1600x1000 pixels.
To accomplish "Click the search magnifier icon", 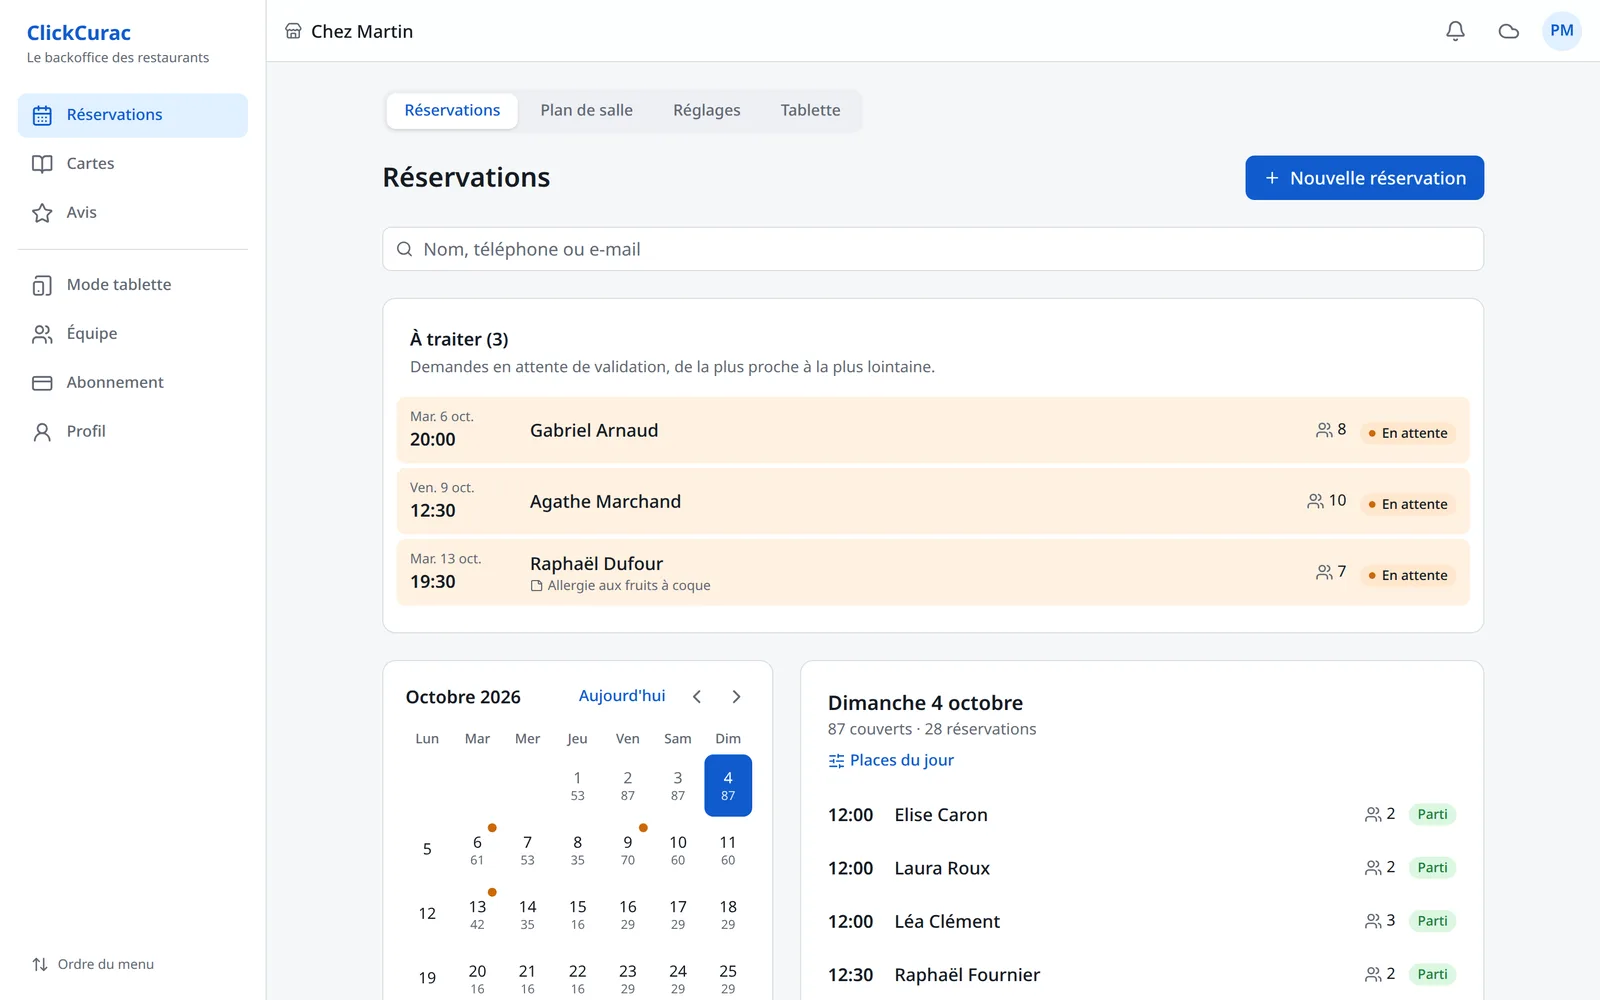I will click(404, 249).
